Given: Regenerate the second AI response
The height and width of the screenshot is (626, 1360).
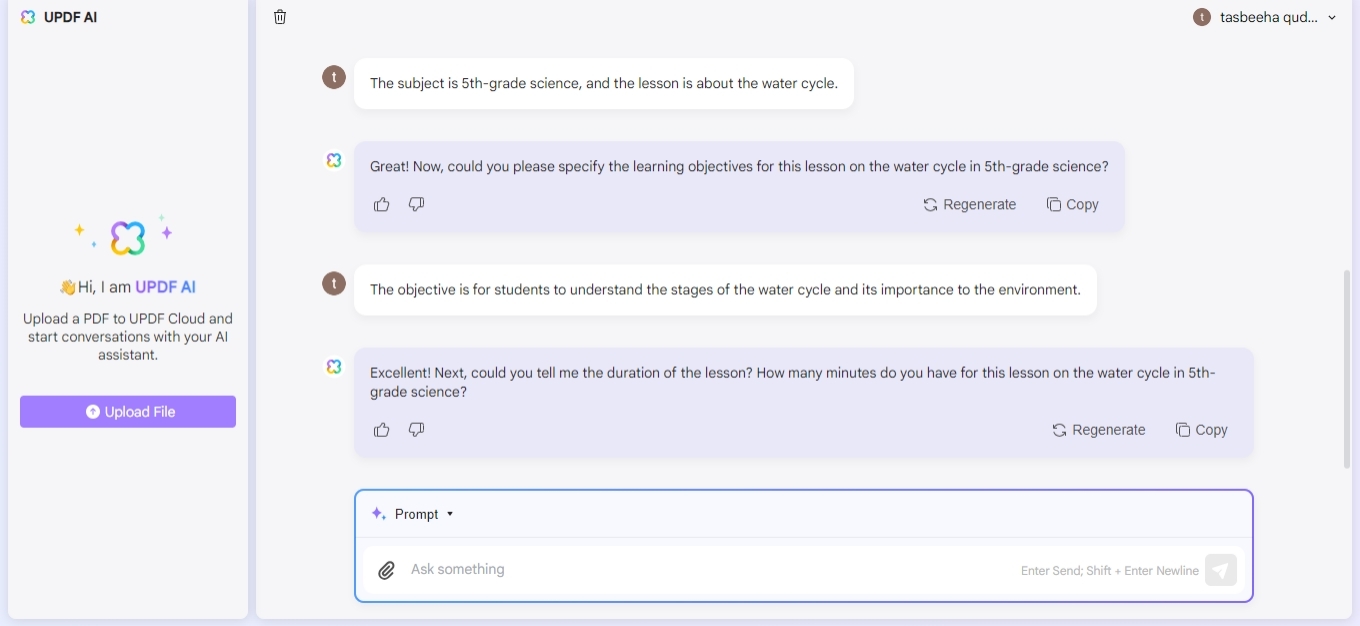Looking at the screenshot, I should (1098, 429).
